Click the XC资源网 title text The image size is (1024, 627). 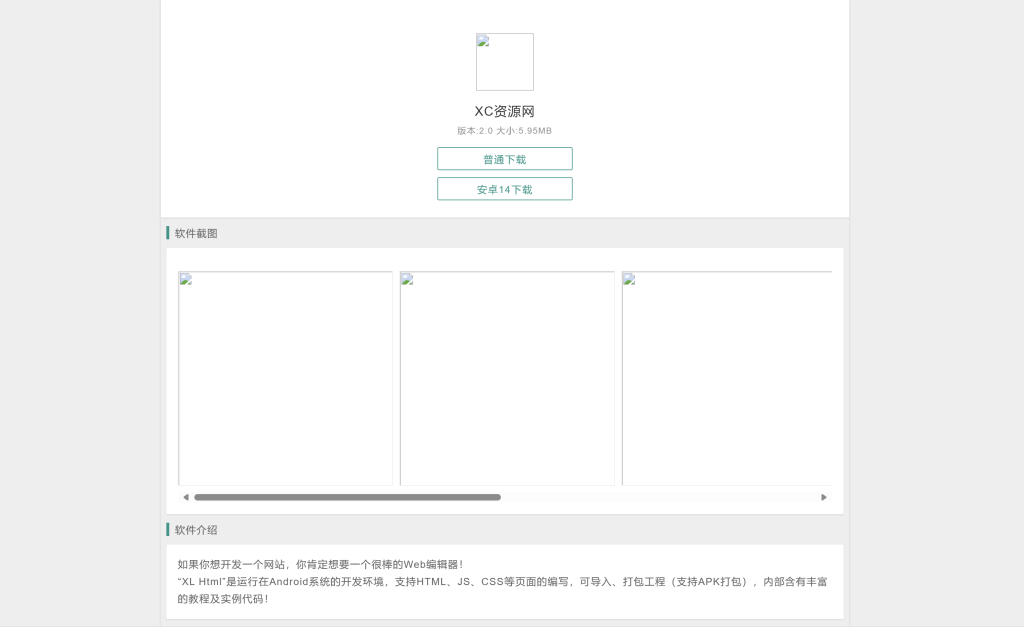(504, 112)
